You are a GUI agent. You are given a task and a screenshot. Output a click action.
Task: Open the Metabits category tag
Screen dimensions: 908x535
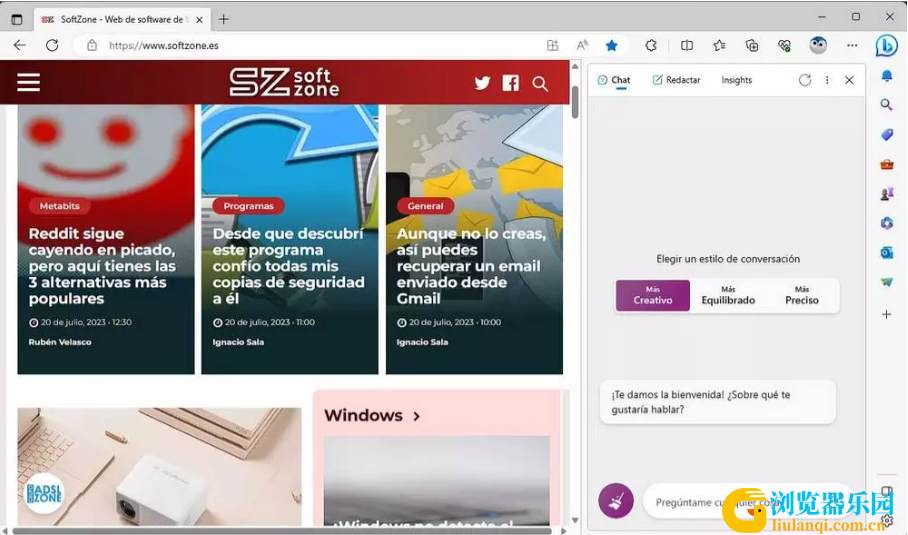click(60, 206)
